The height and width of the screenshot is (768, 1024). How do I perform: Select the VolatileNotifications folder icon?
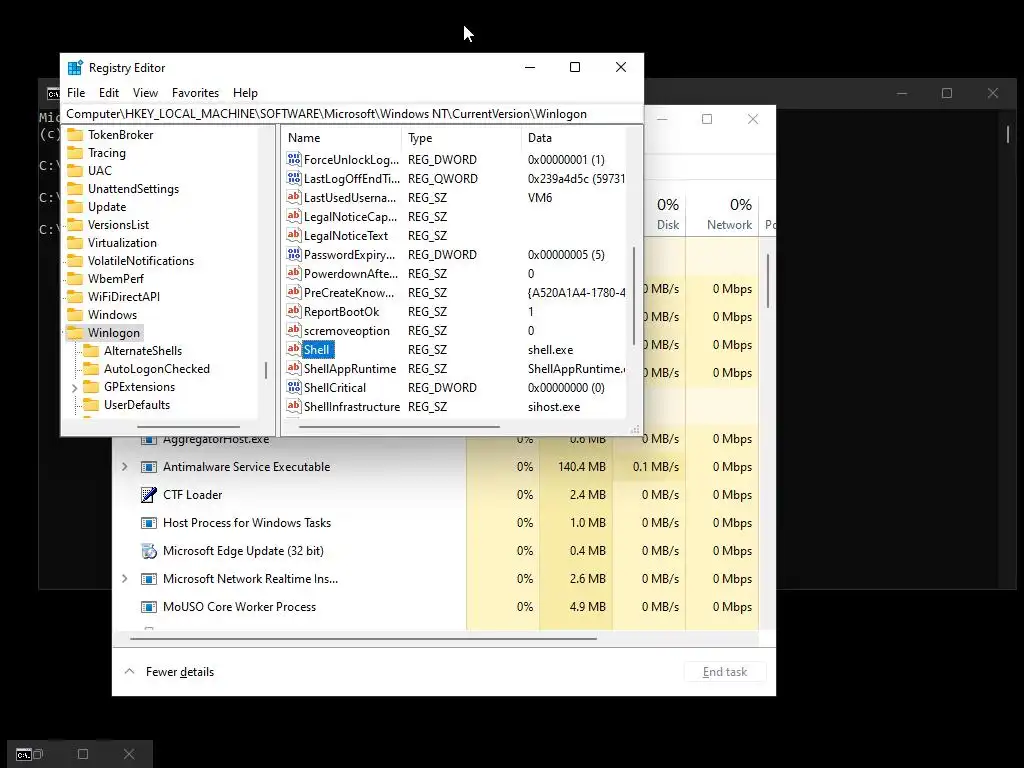point(76,261)
